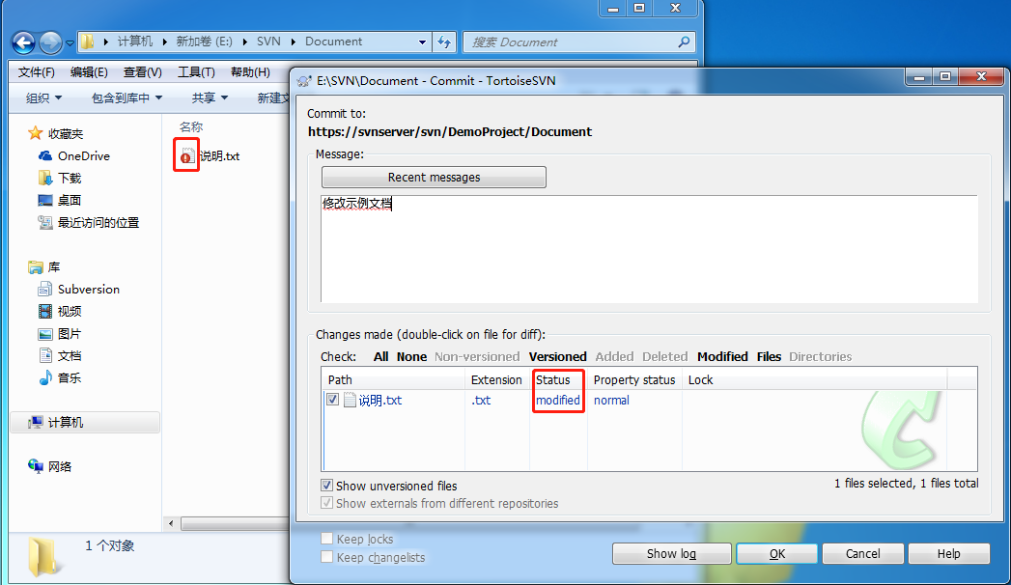Expand the breadcrumb arrow after SVN
This screenshot has width=1011, height=585.
click(293, 42)
